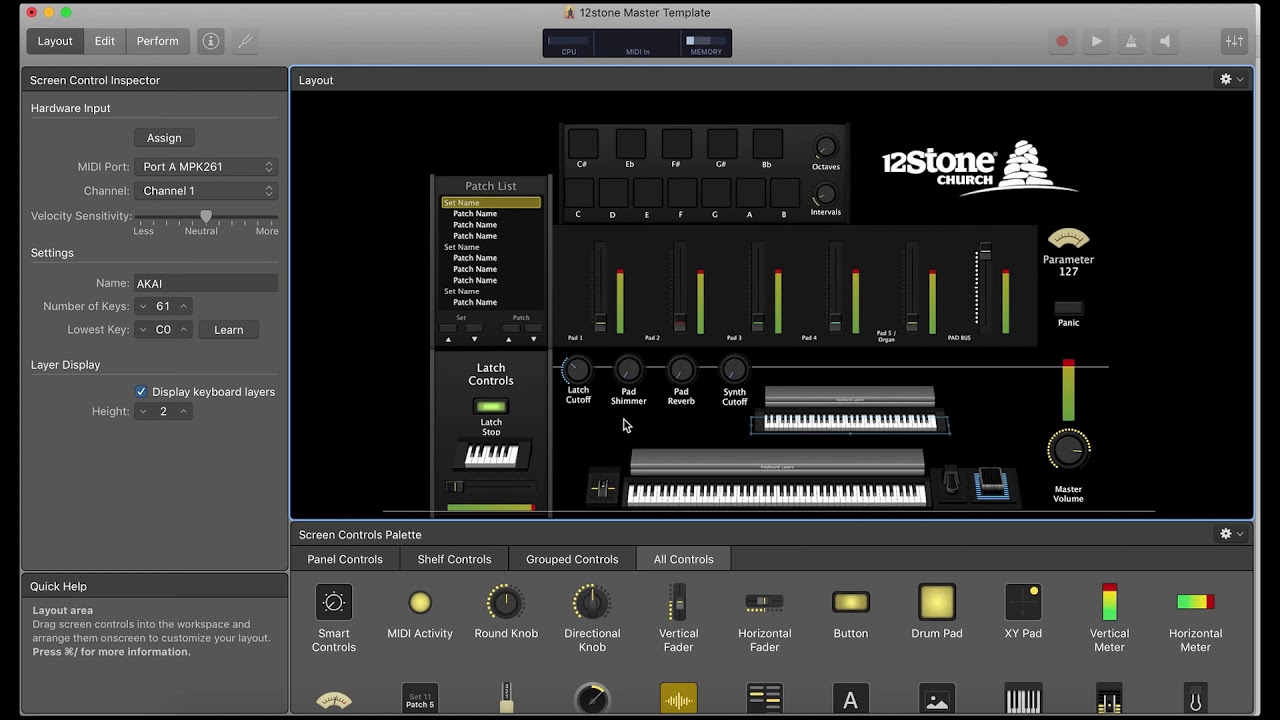Open the mixer icon in the toolbar

tap(1235, 41)
